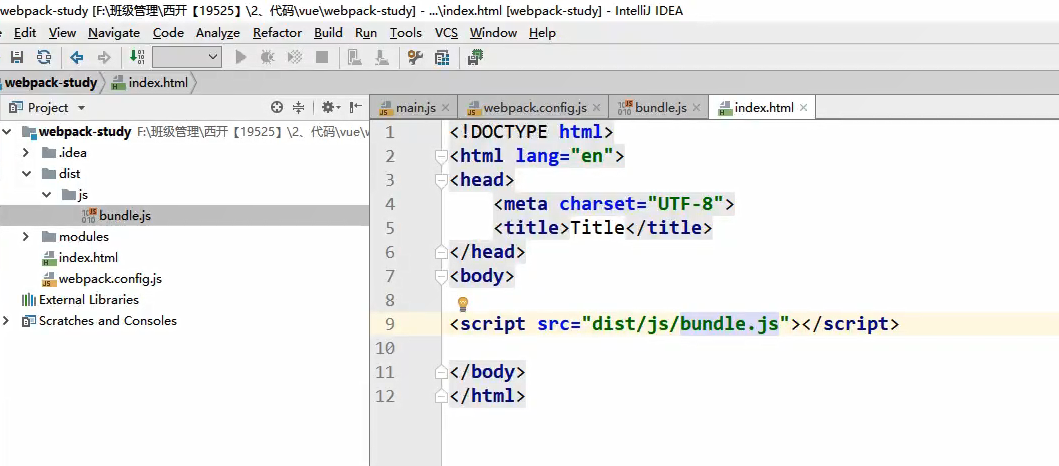The width and height of the screenshot is (1059, 466).
Task: Fold the body tag at line 7
Action: [x=442, y=276]
